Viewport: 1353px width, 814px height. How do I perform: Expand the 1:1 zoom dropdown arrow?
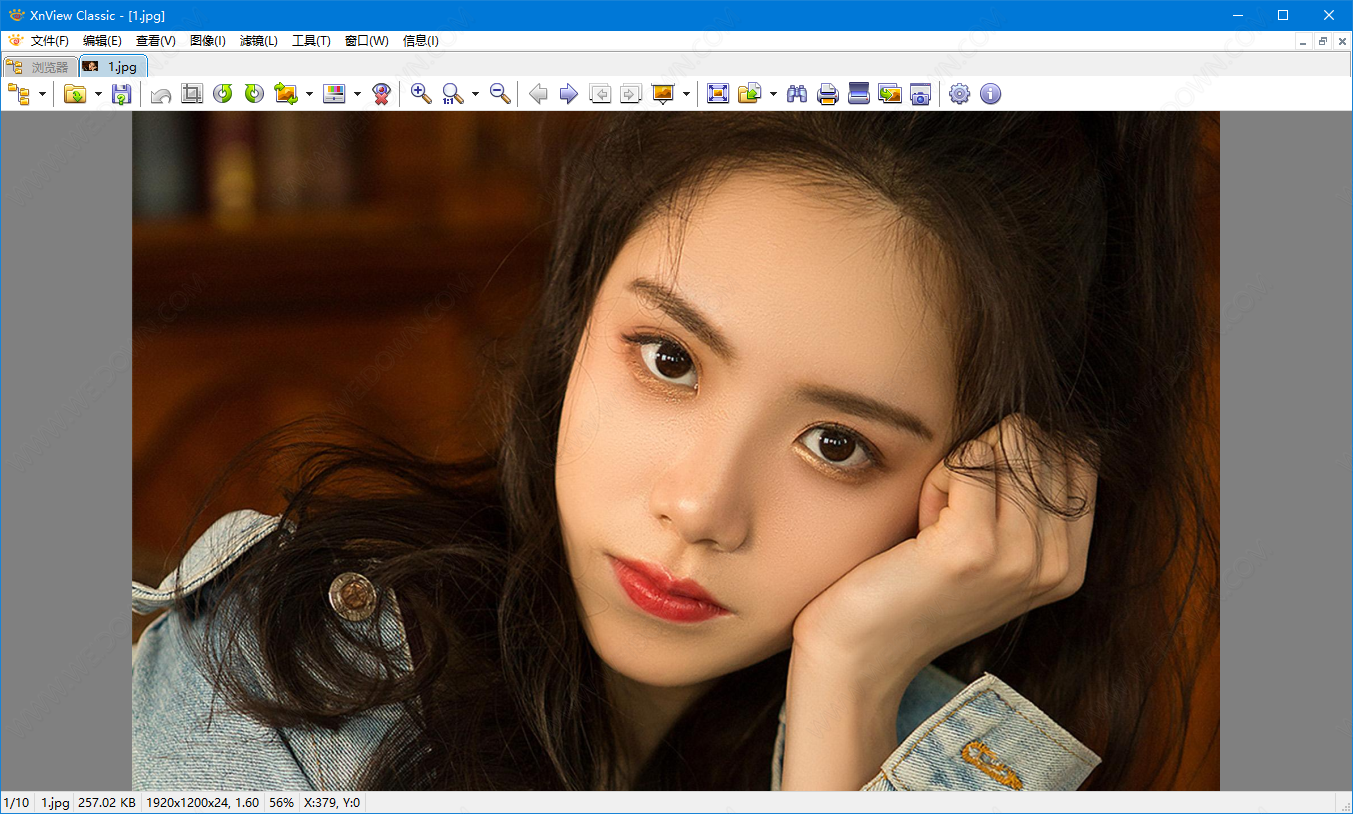(x=475, y=94)
